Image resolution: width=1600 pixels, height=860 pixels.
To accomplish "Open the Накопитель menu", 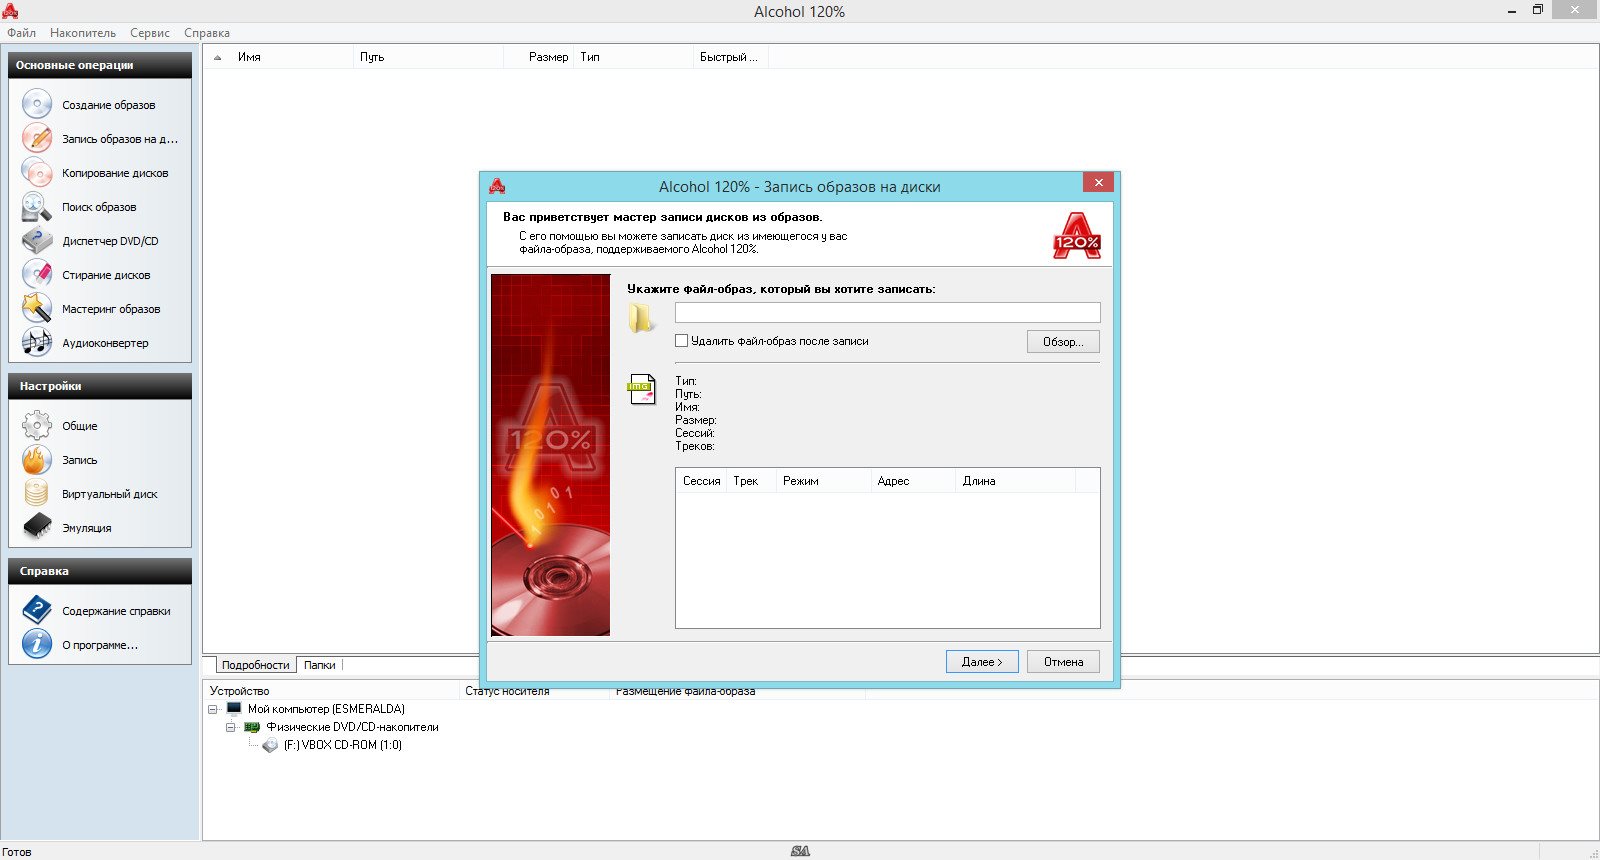I will [x=83, y=33].
